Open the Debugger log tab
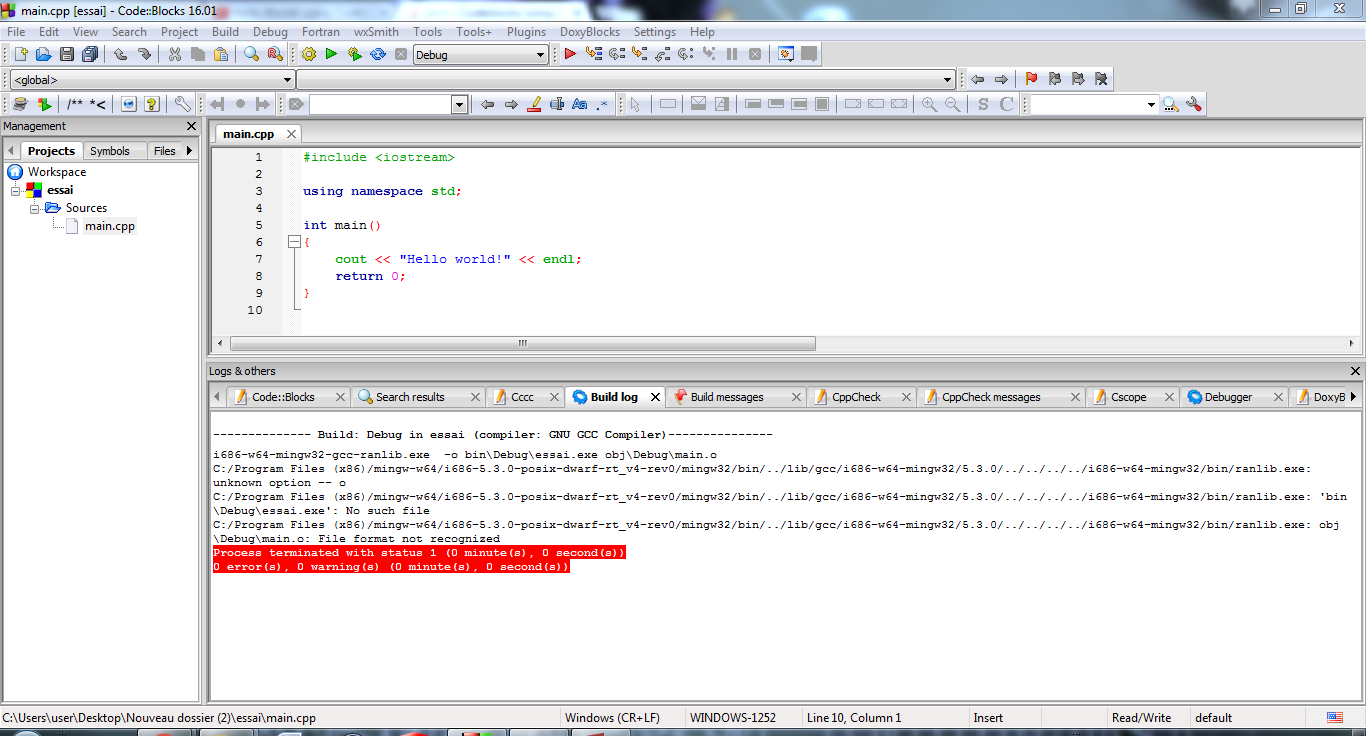The image size is (1366, 736). click(x=1228, y=397)
